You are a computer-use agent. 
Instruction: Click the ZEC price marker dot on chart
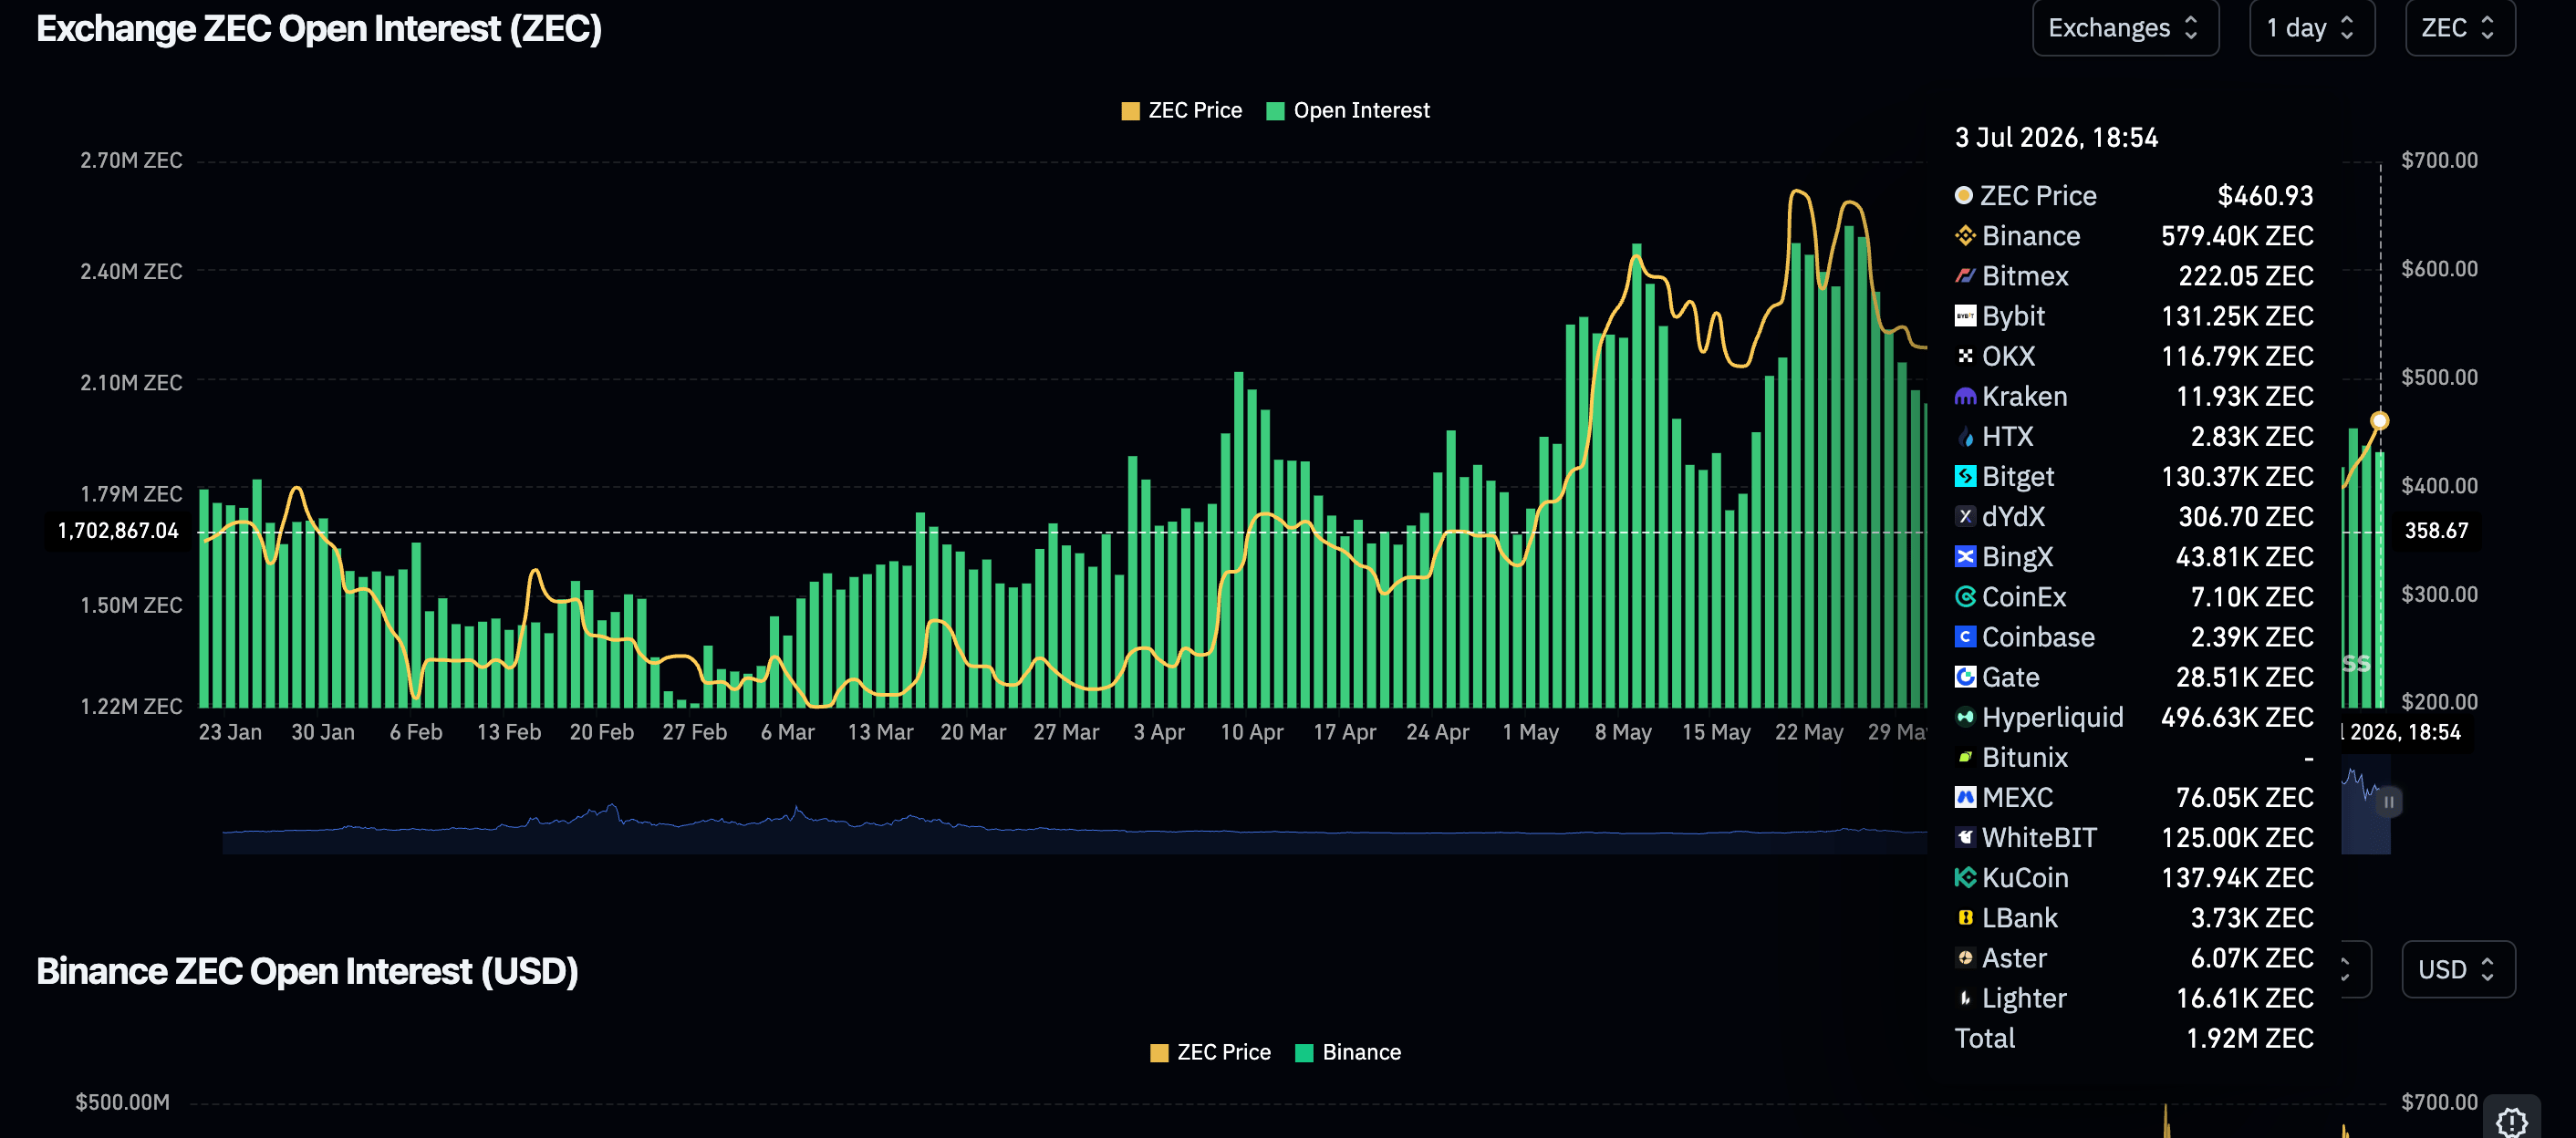(x=2380, y=421)
